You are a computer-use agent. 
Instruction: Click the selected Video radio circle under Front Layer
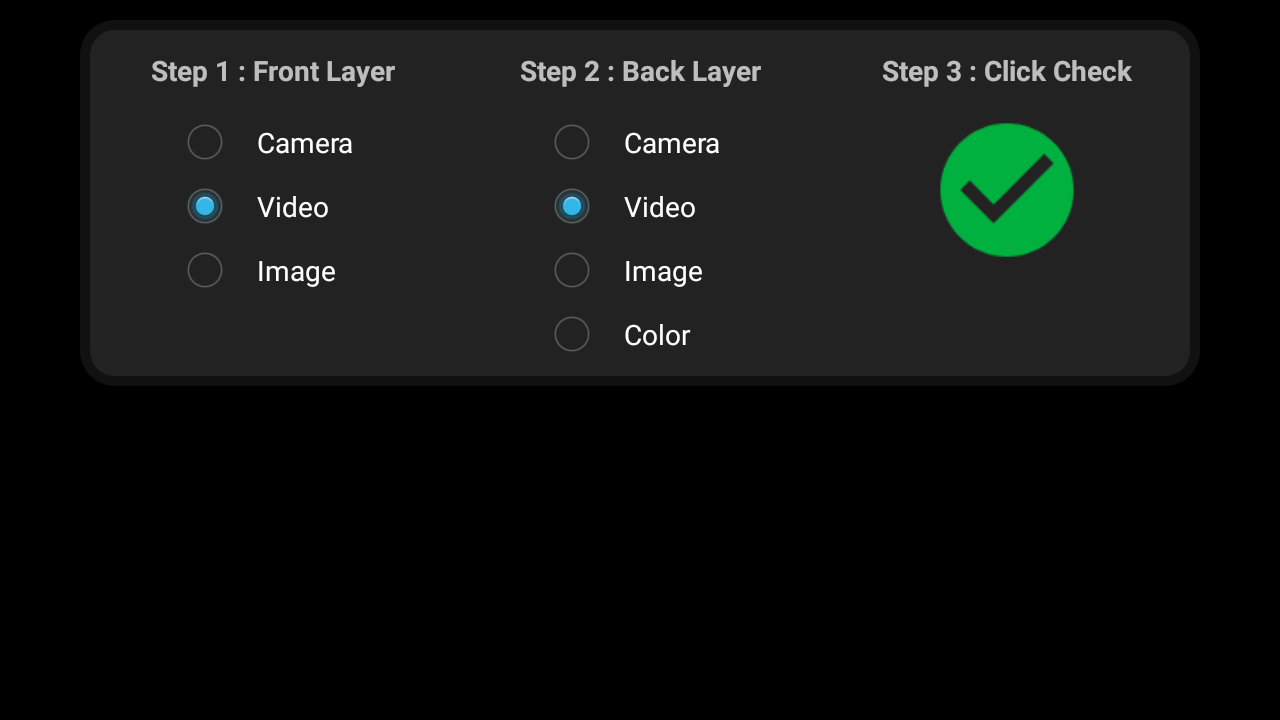tap(205, 206)
